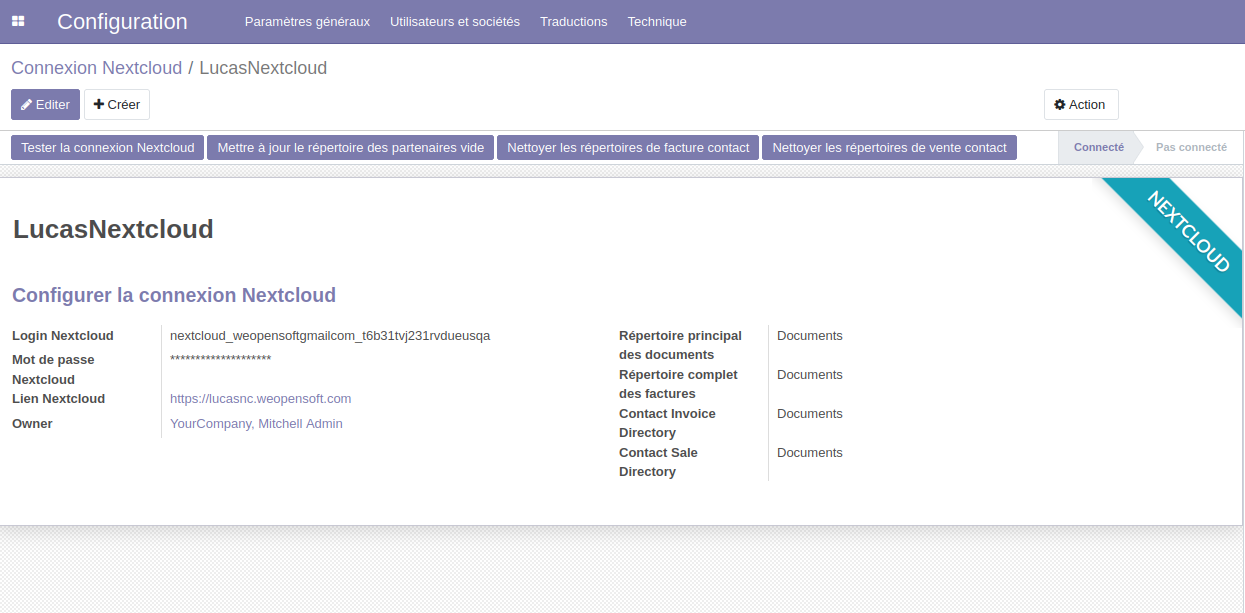
Task: Click the Créer button
Action: [x=117, y=104]
